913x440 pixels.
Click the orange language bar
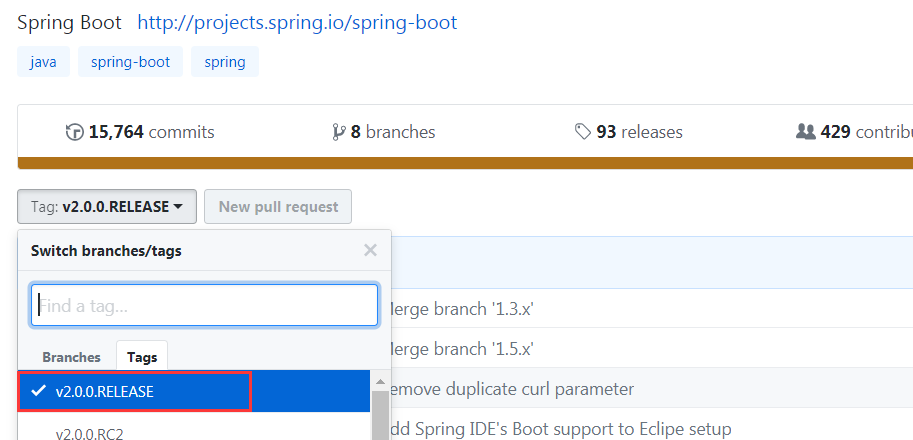pos(465,163)
